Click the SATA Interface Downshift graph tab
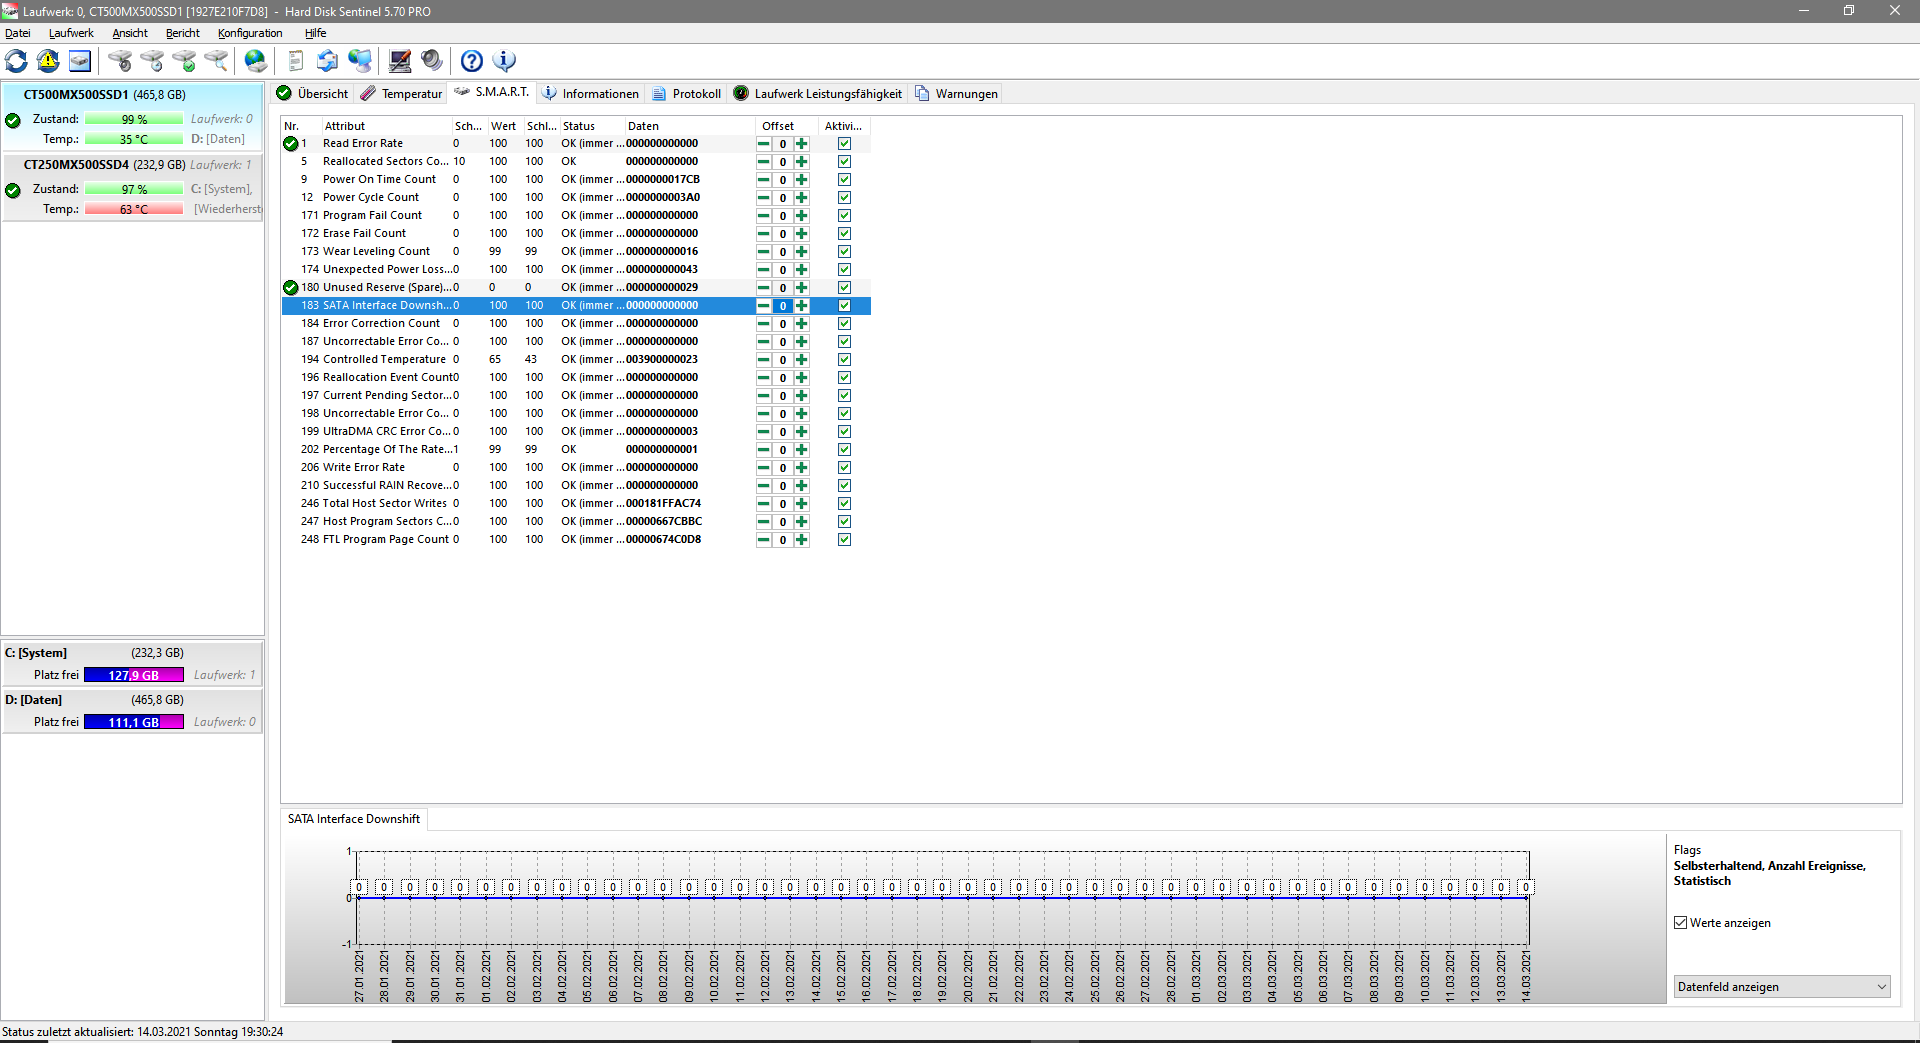This screenshot has width=1920, height=1043. [x=354, y=819]
